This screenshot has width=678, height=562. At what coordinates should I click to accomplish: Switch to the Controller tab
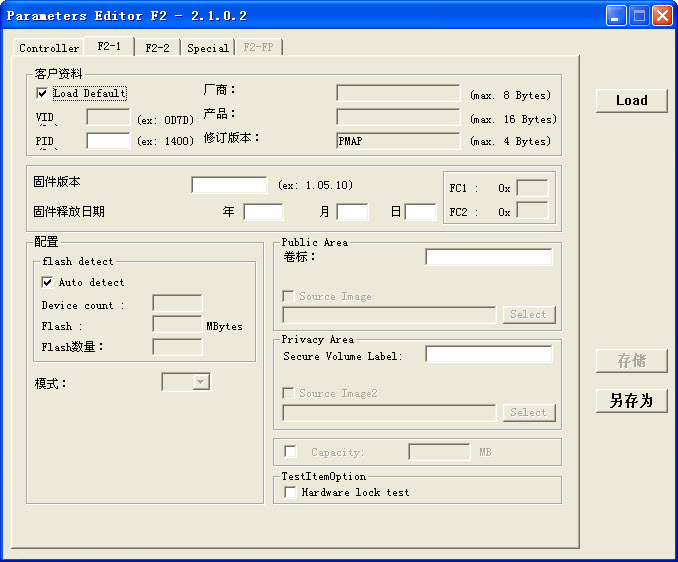(49, 48)
